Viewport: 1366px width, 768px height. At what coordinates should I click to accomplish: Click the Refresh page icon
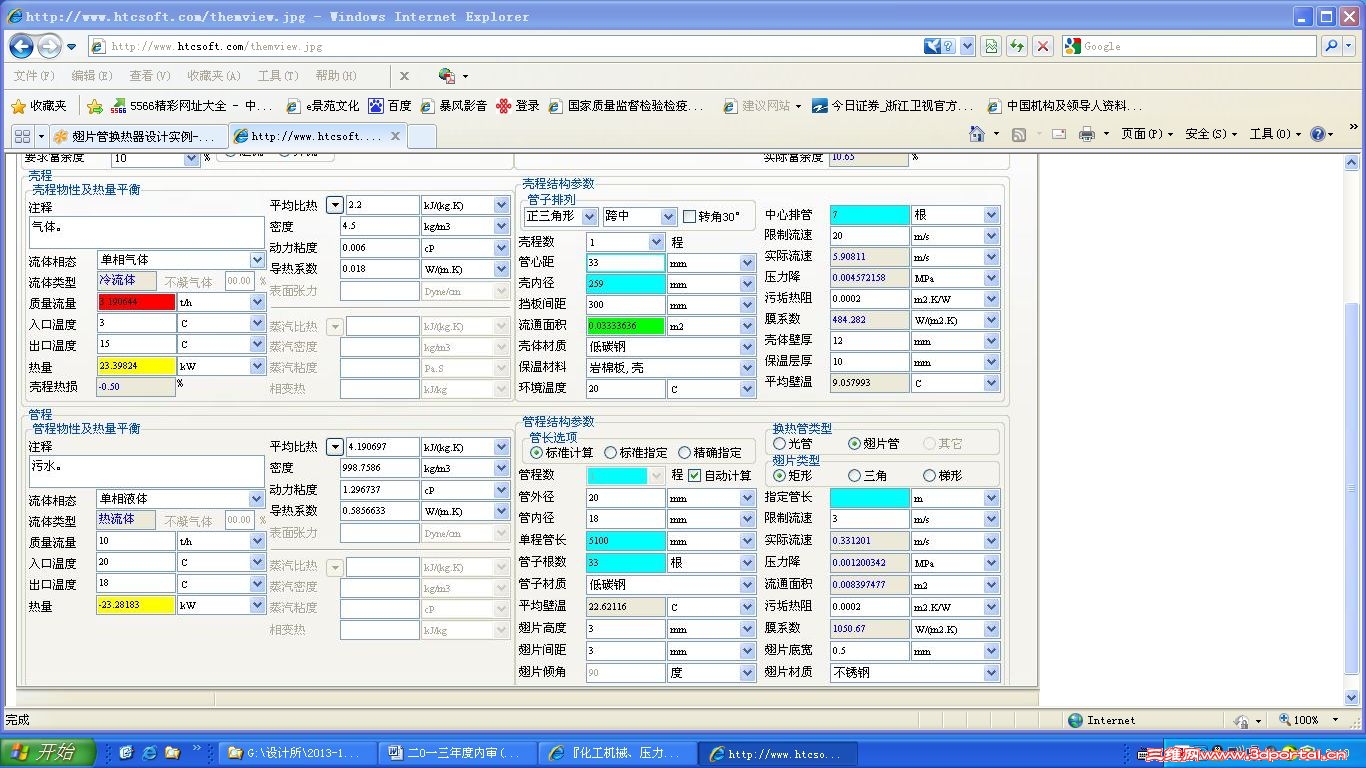1017,46
